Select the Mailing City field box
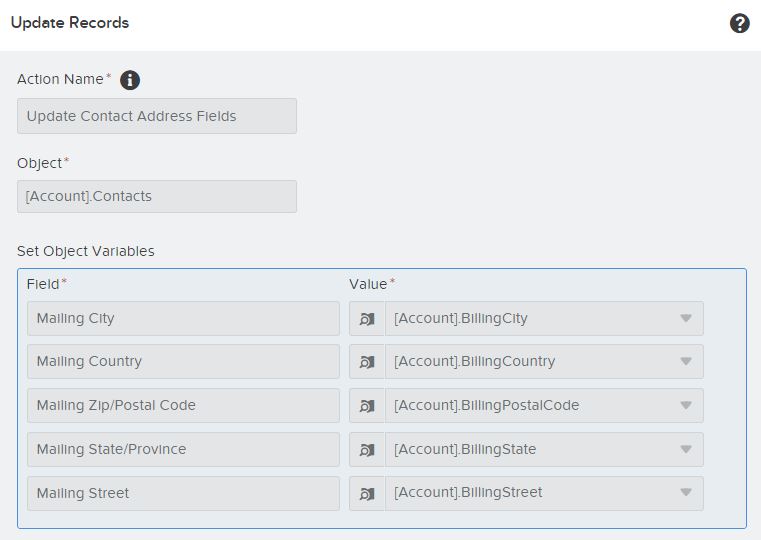This screenshot has height=540, width=761. [x=183, y=319]
